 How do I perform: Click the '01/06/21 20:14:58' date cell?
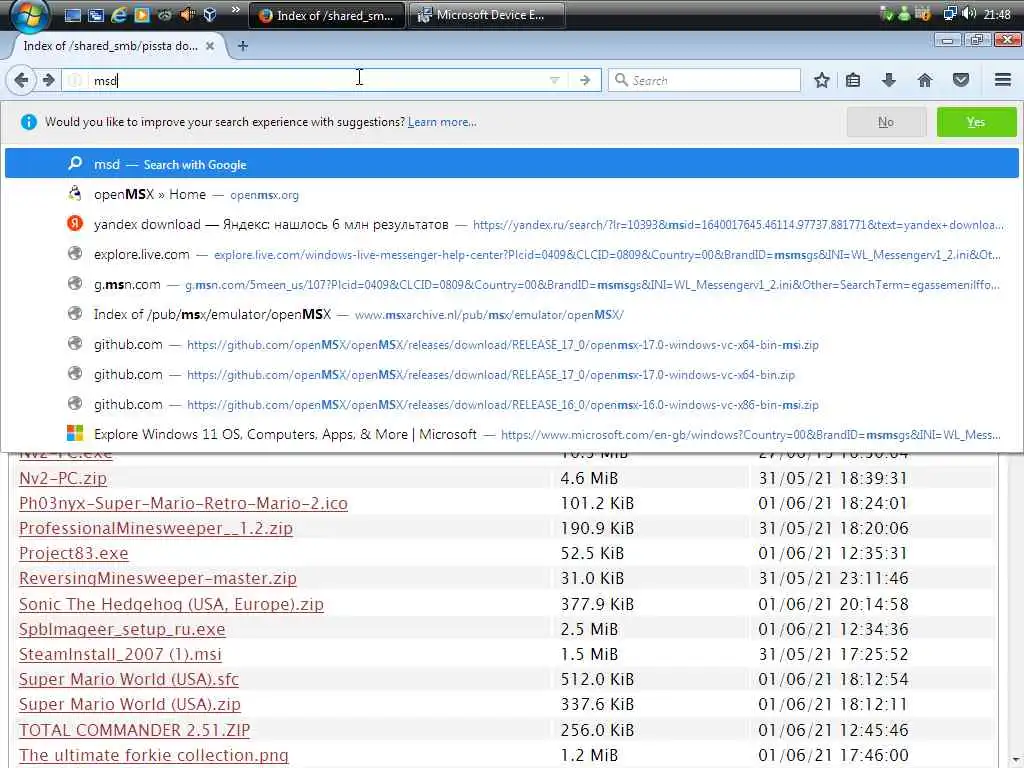coord(833,604)
